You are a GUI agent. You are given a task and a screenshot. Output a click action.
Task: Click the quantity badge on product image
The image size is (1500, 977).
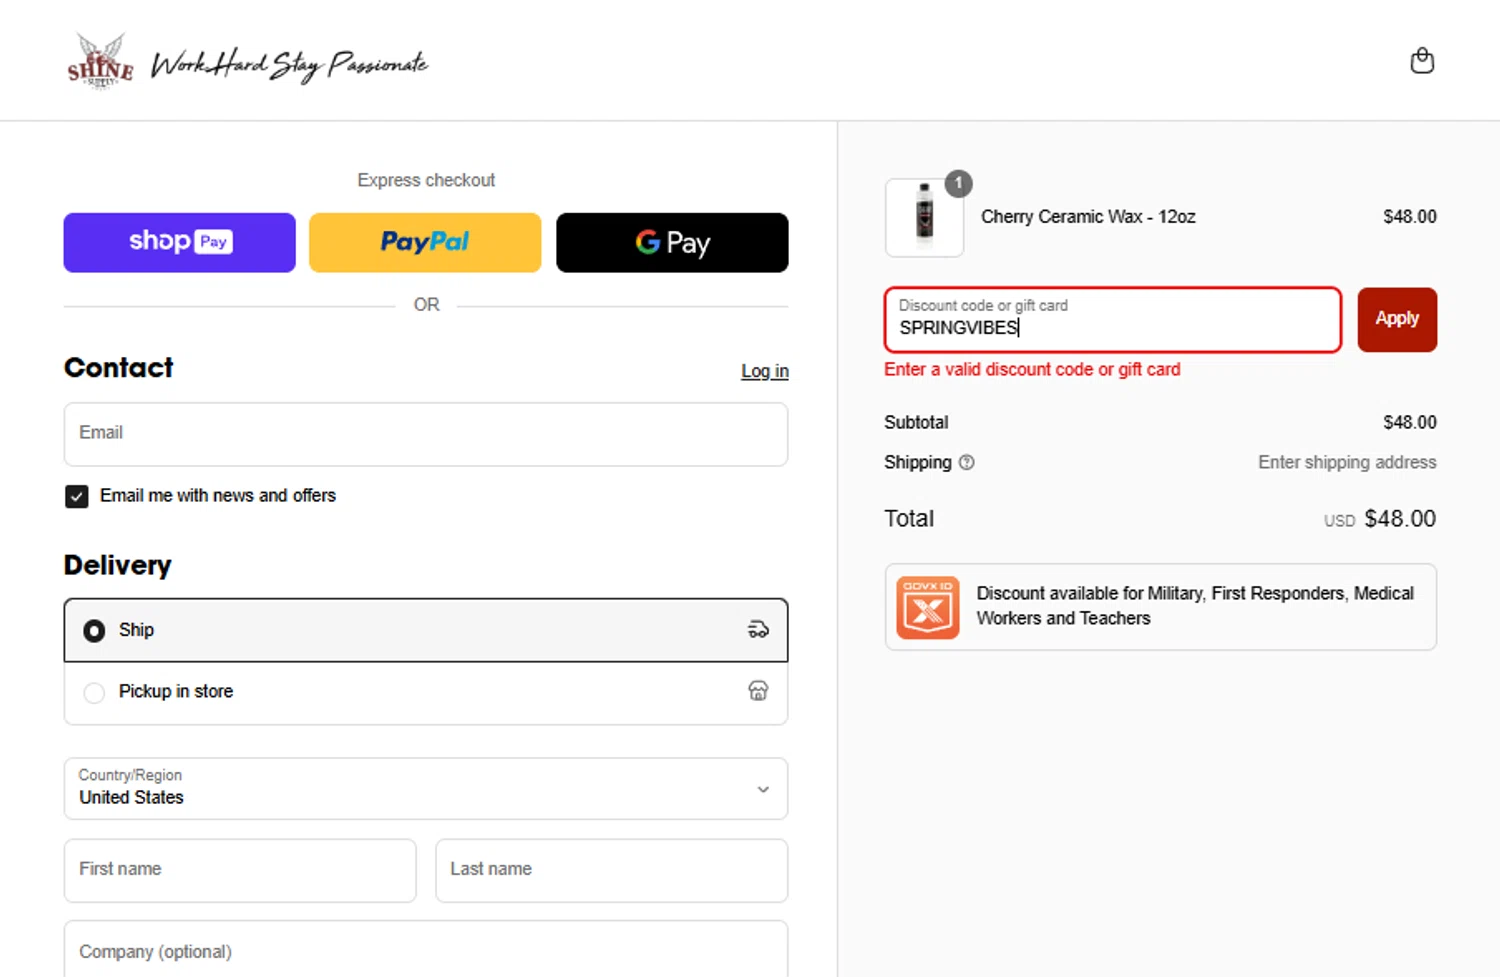958,183
